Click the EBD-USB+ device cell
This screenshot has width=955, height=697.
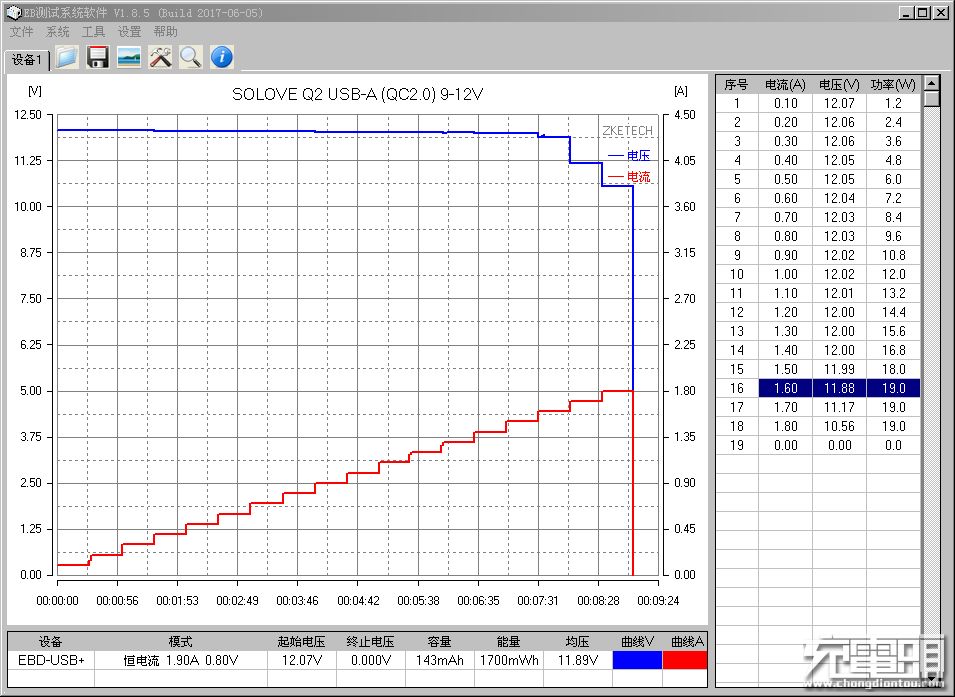coord(51,660)
